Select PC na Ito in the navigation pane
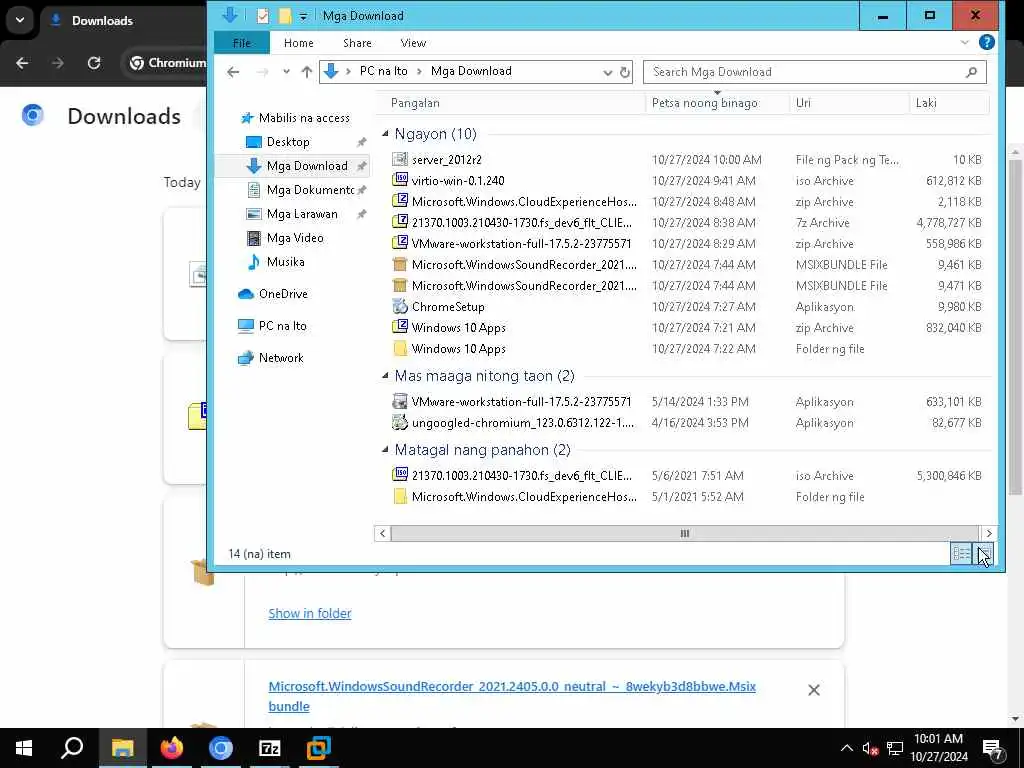 click(282, 326)
